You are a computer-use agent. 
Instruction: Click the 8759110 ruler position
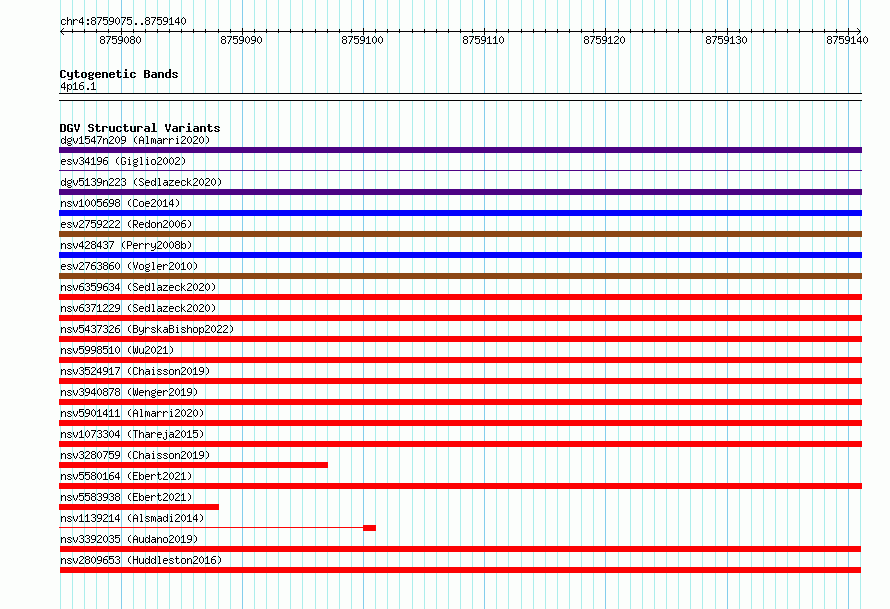click(484, 40)
